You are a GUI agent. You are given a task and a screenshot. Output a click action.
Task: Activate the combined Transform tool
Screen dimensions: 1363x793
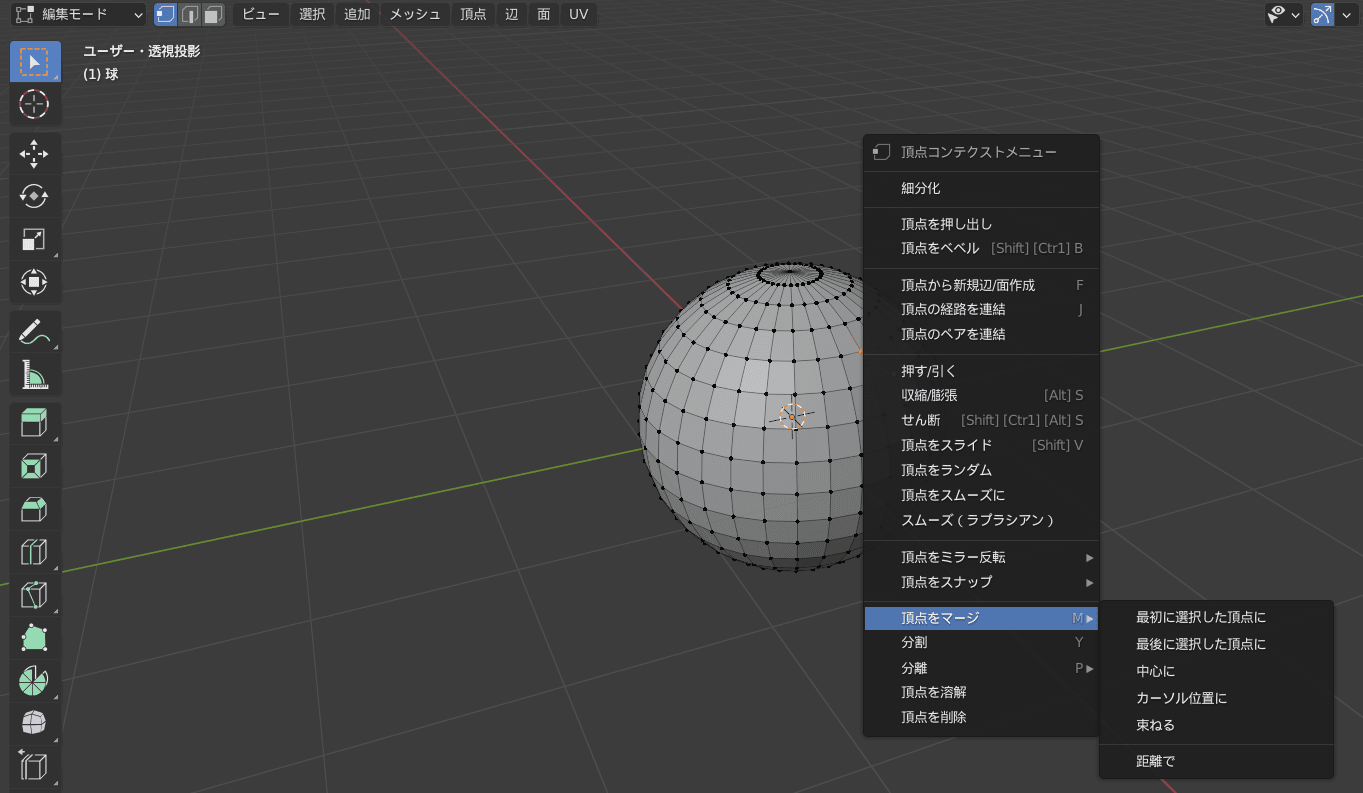pos(35,283)
